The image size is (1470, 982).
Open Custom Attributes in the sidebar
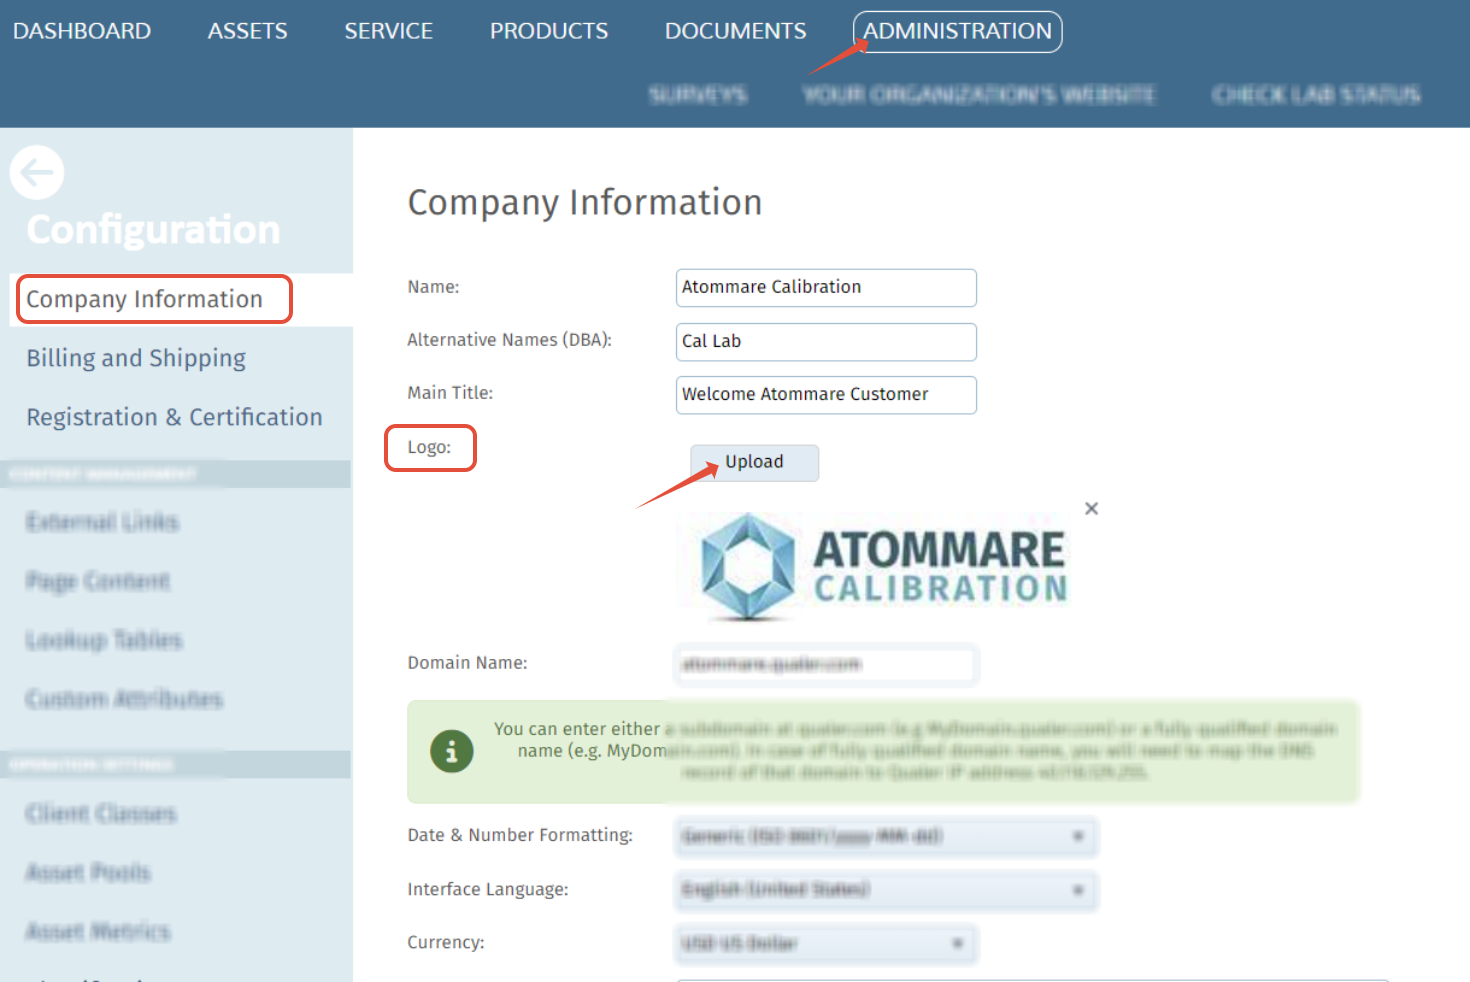click(124, 699)
